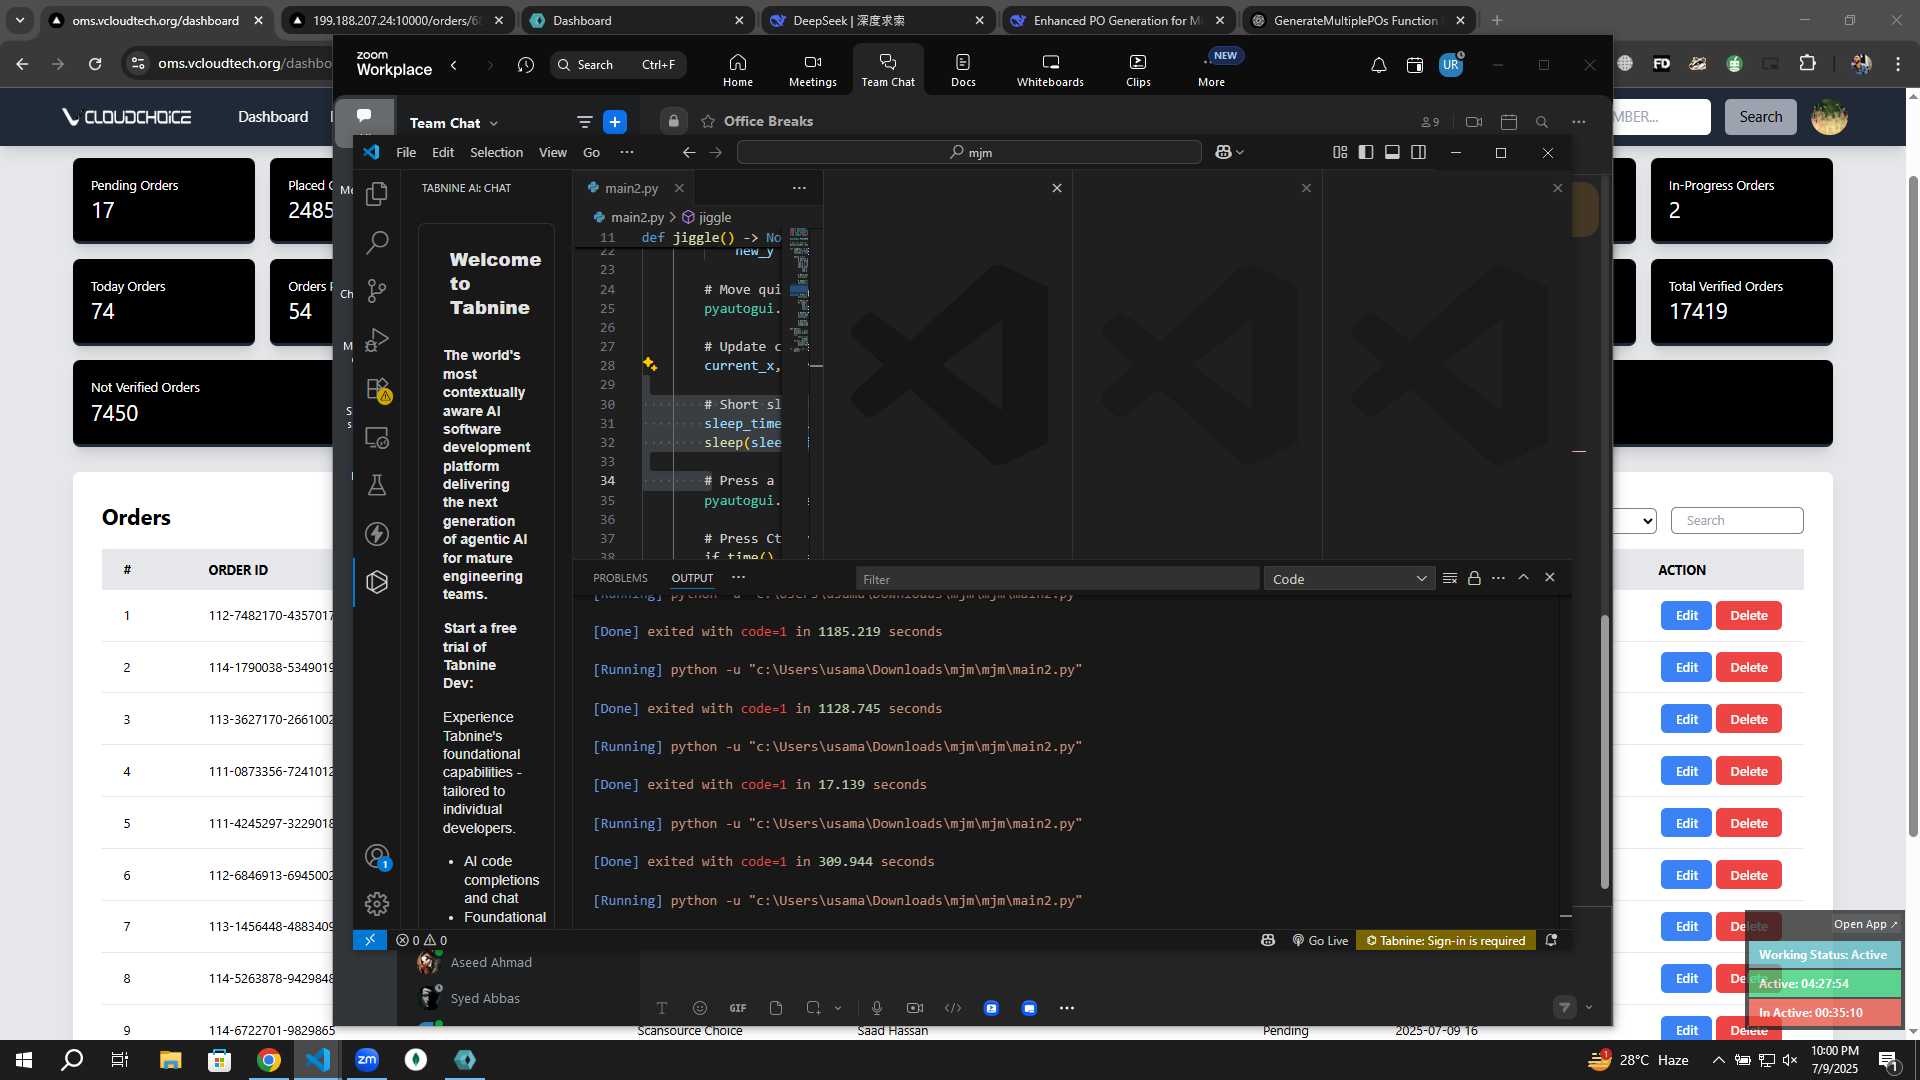
Task: Maximize the output panel with the chevron
Action: pos(1523,577)
